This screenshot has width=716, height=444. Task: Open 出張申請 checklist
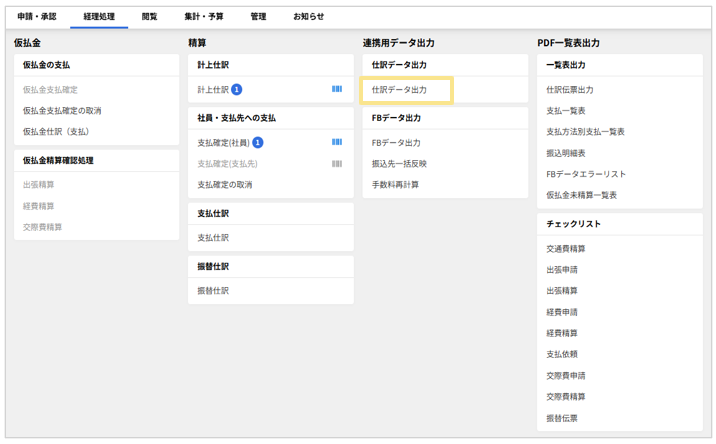click(562, 270)
